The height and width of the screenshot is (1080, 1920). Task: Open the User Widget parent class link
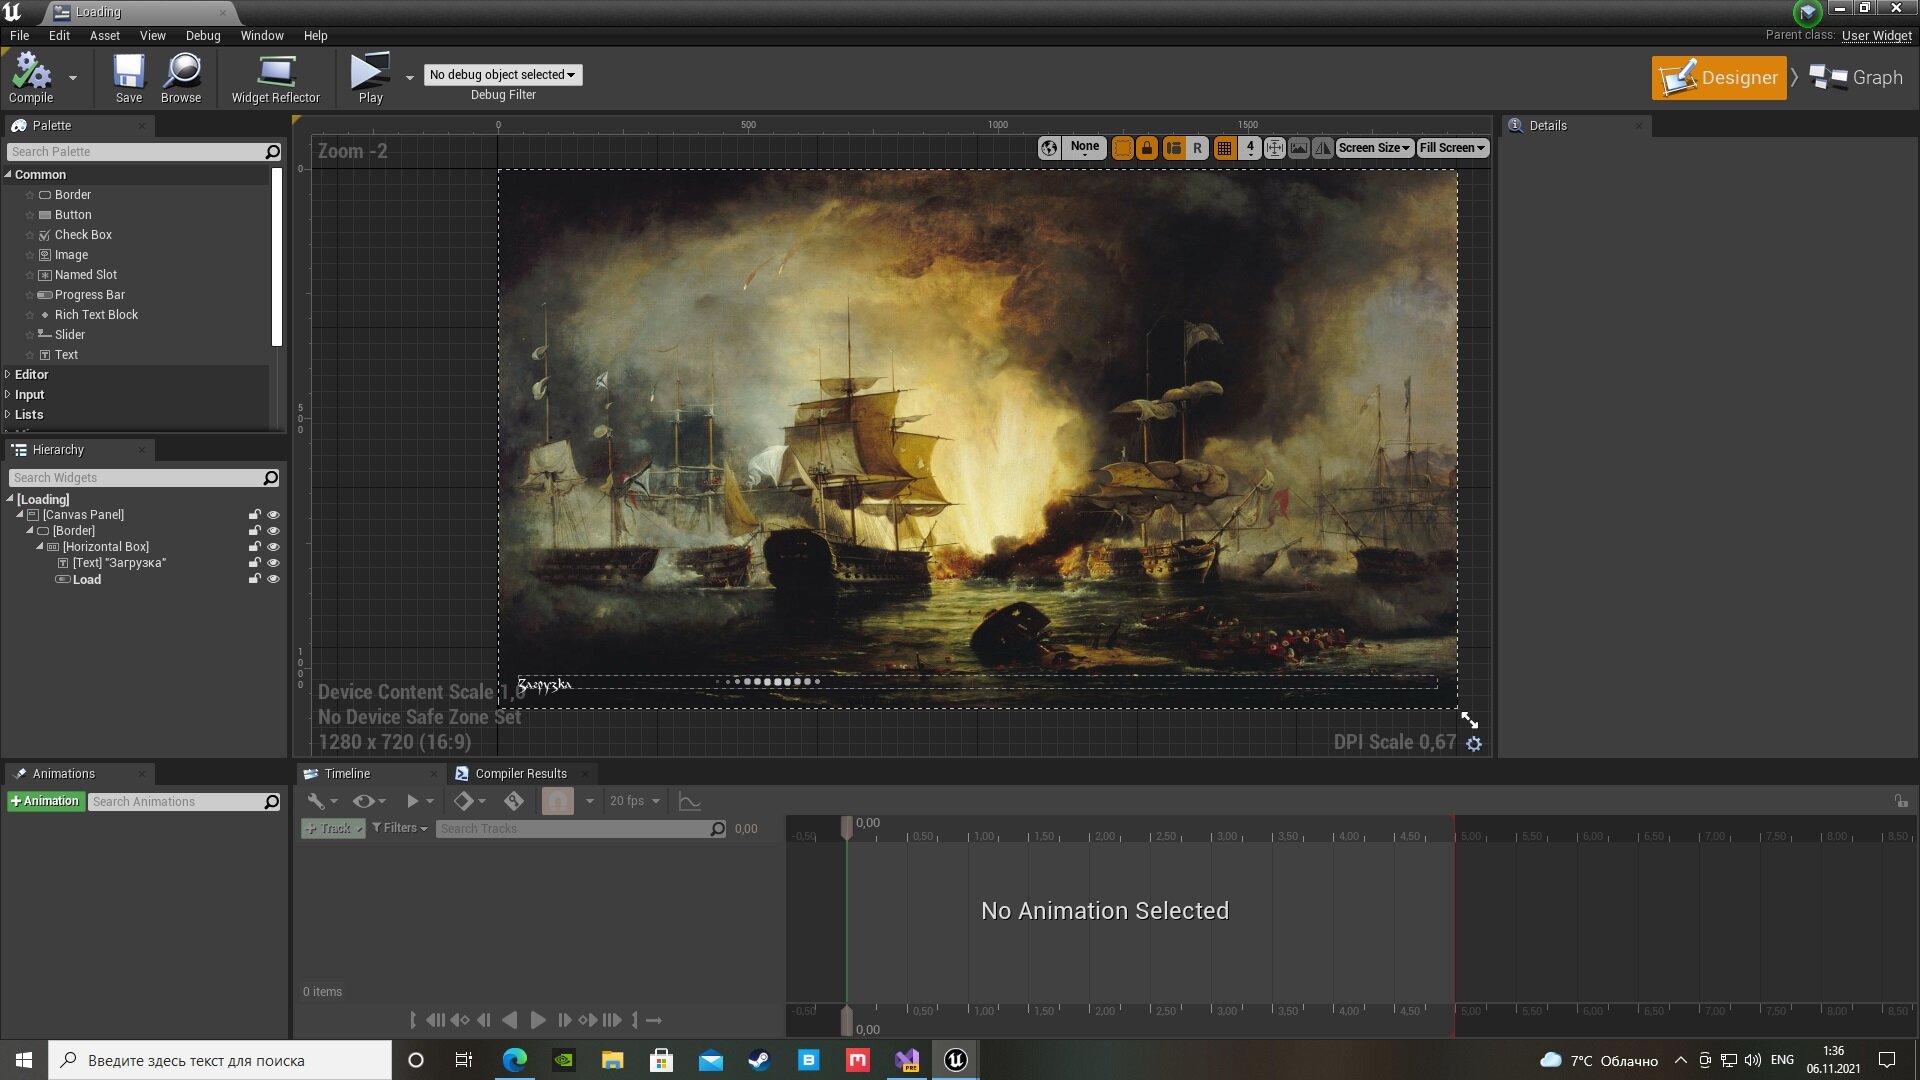coord(1876,36)
